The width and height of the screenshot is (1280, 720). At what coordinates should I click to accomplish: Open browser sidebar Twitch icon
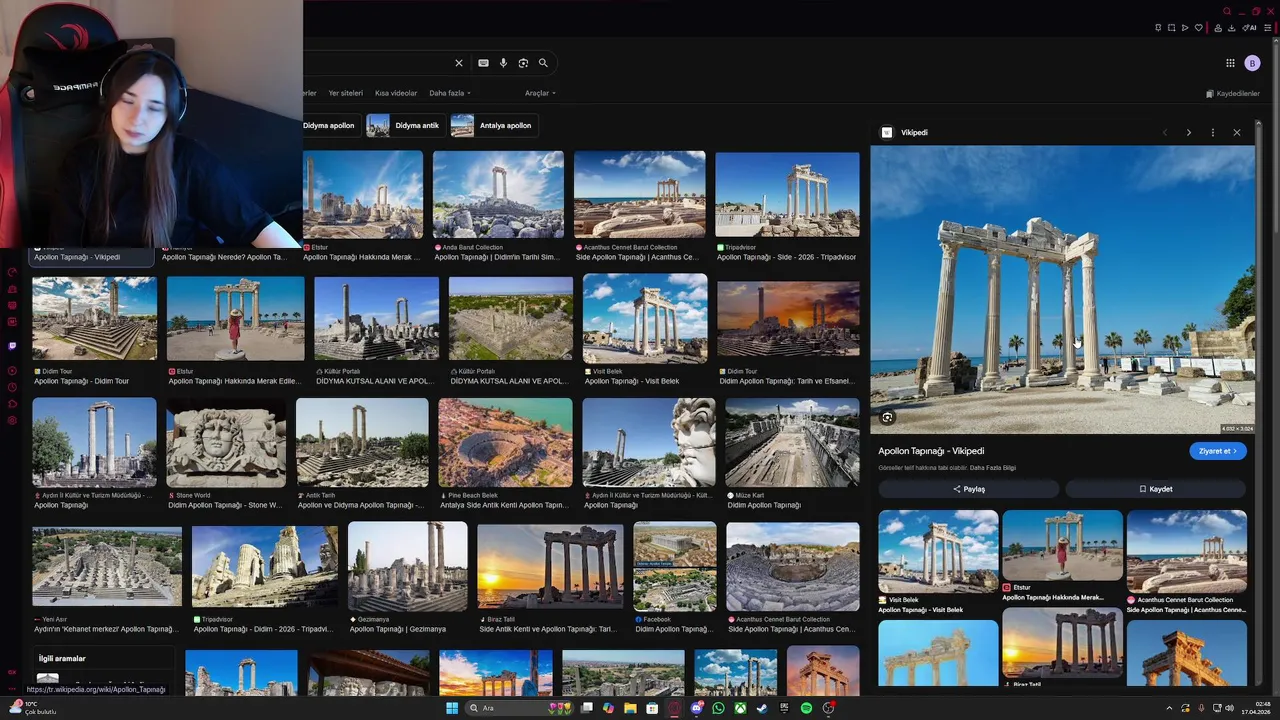tap(12, 346)
